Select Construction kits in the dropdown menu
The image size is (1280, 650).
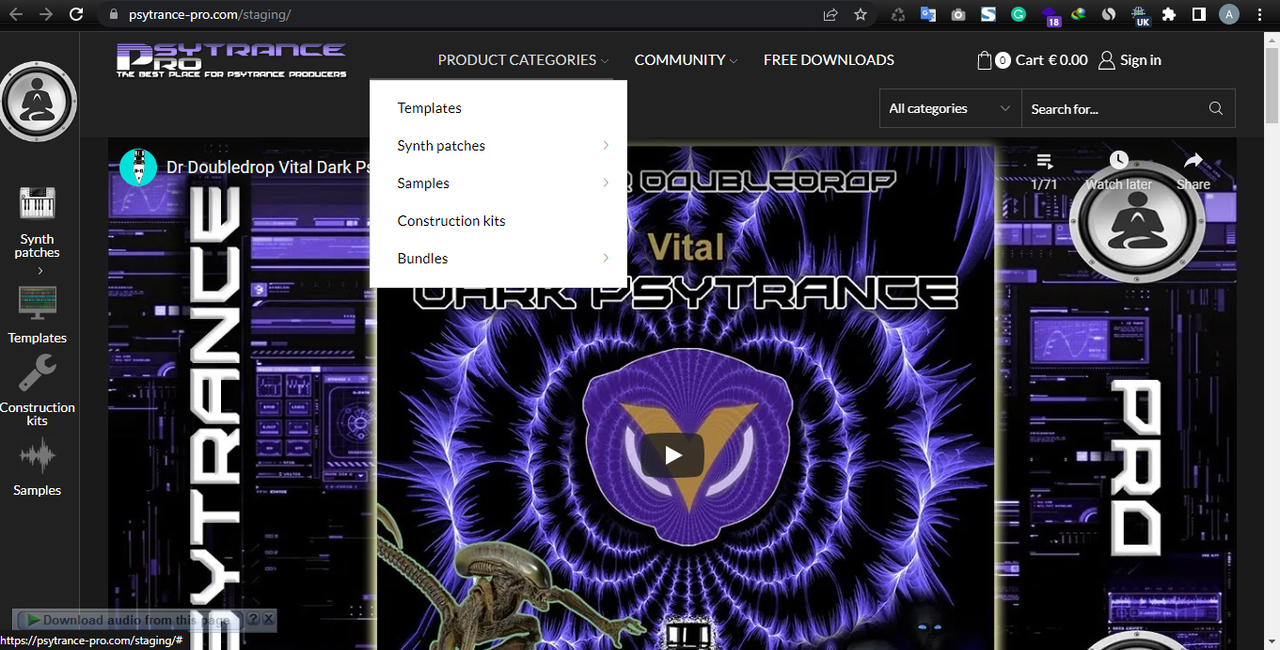tap(451, 221)
